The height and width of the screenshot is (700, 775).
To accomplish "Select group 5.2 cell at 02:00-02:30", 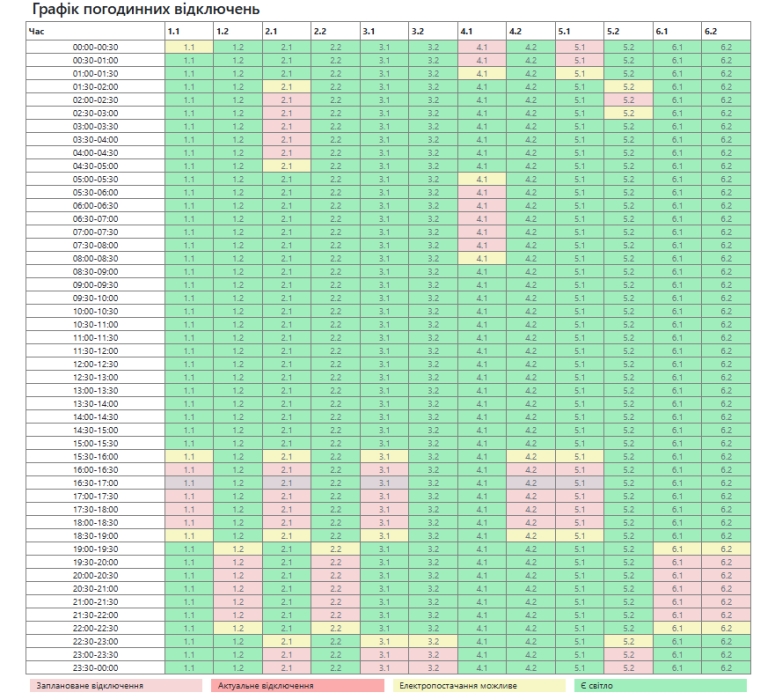I will pyautogui.click(x=629, y=99).
